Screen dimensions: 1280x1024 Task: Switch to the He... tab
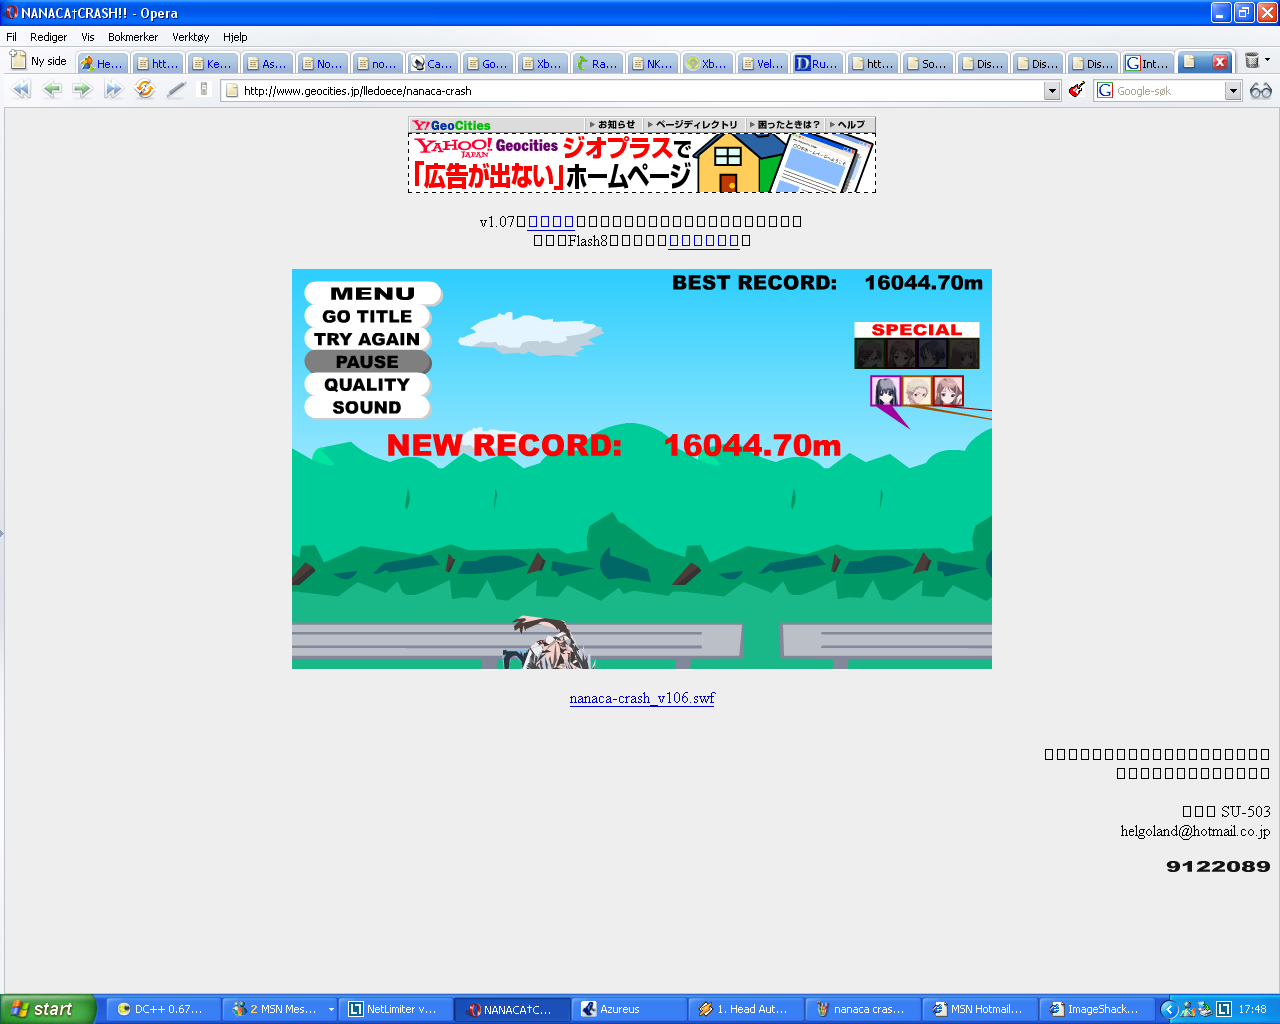tap(102, 63)
